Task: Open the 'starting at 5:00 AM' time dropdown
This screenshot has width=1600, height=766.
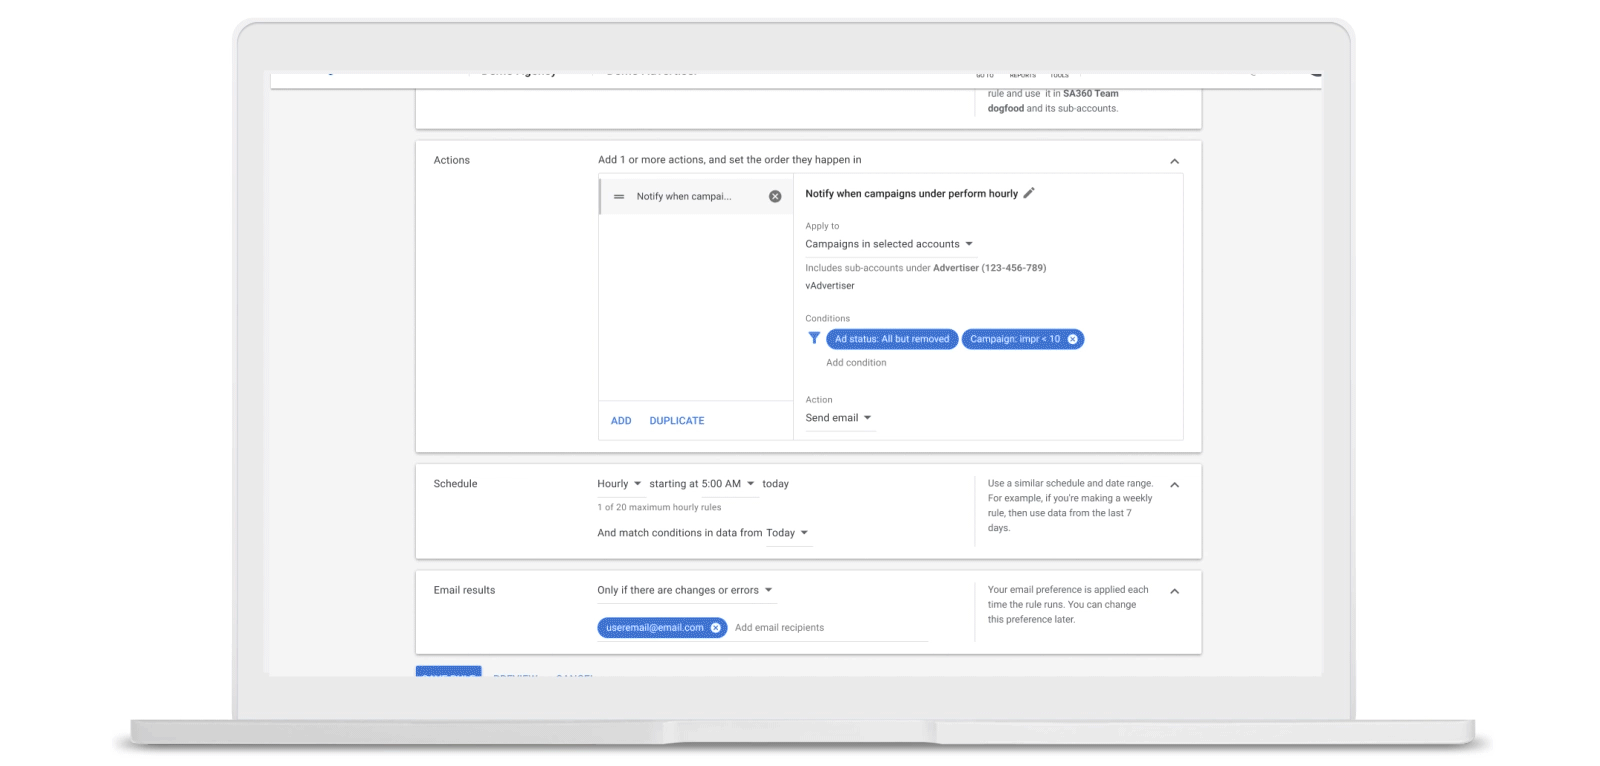Action: (702, 484)
